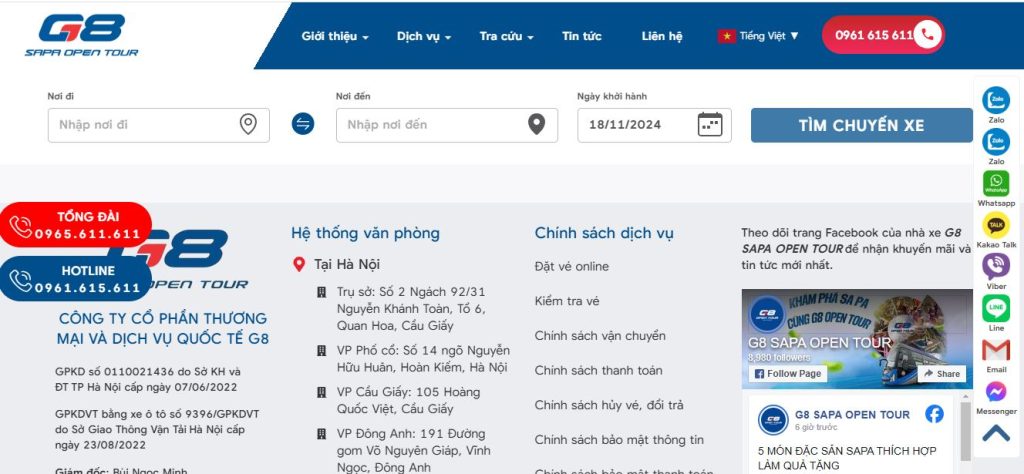Click the G8 avatar in Facebook post
Image resolution: width=1024 pixels, height=474 pixels.
[x=773, y=420]
